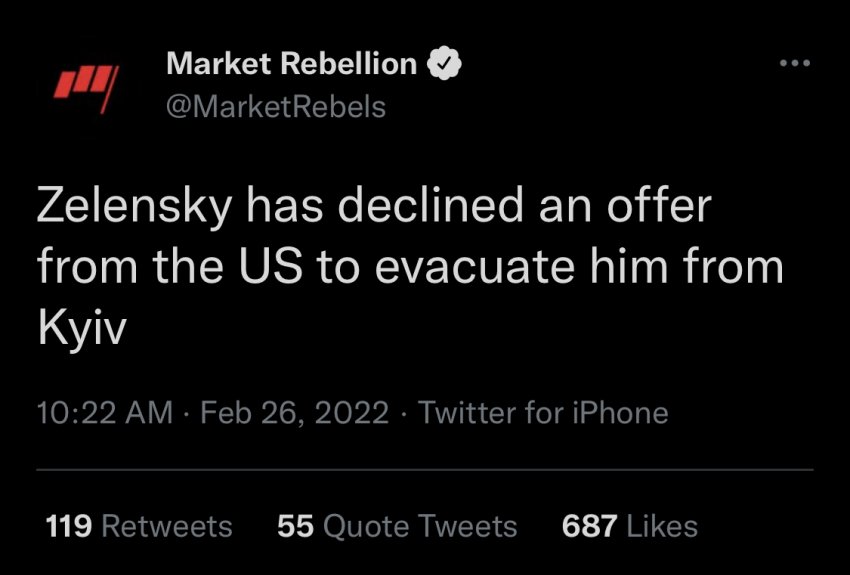This screenshot has width=850, height=575.
Task: Click the number 55 quote count
Action: (296, 526)
